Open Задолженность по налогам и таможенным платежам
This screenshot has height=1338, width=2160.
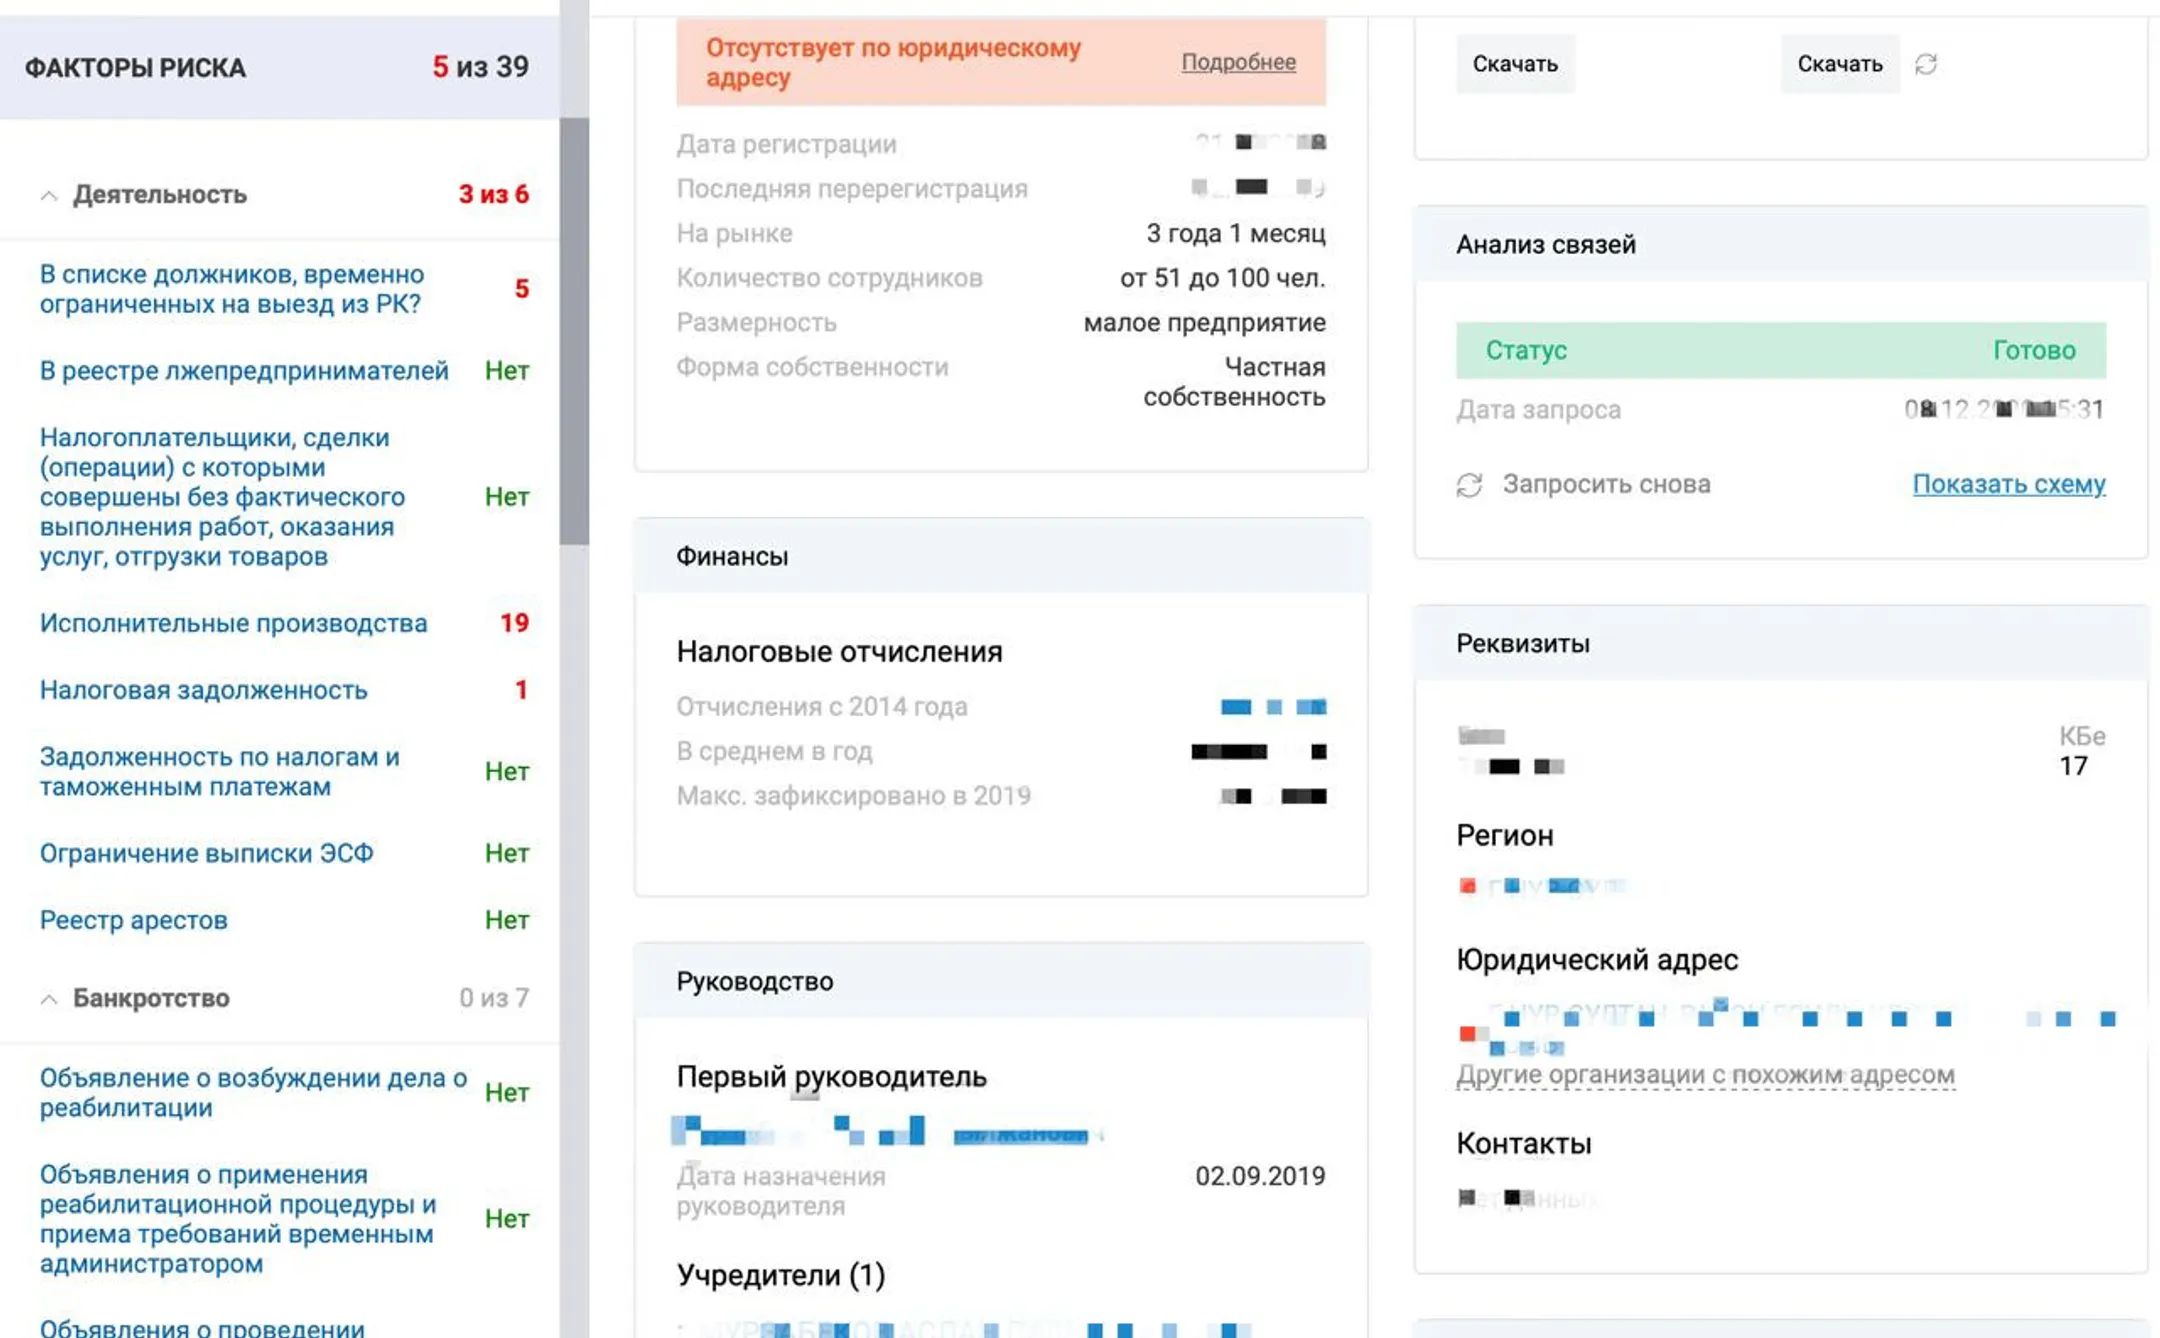[x=219, y=772]
